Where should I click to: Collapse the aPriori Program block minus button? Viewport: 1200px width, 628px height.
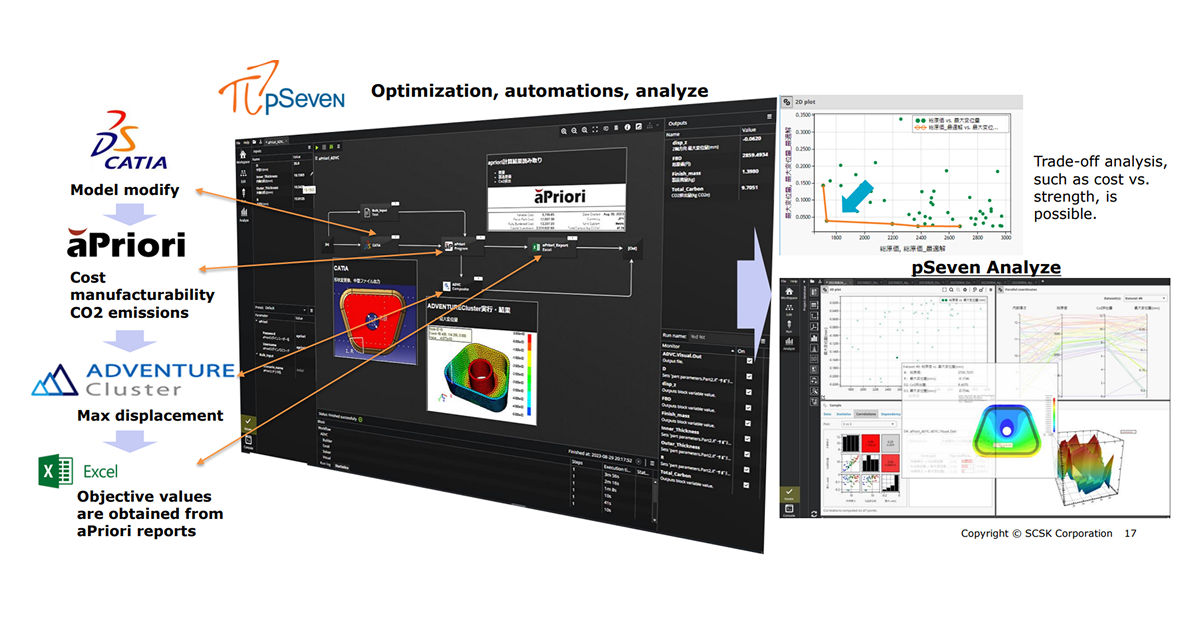click(x=480, y=237)
